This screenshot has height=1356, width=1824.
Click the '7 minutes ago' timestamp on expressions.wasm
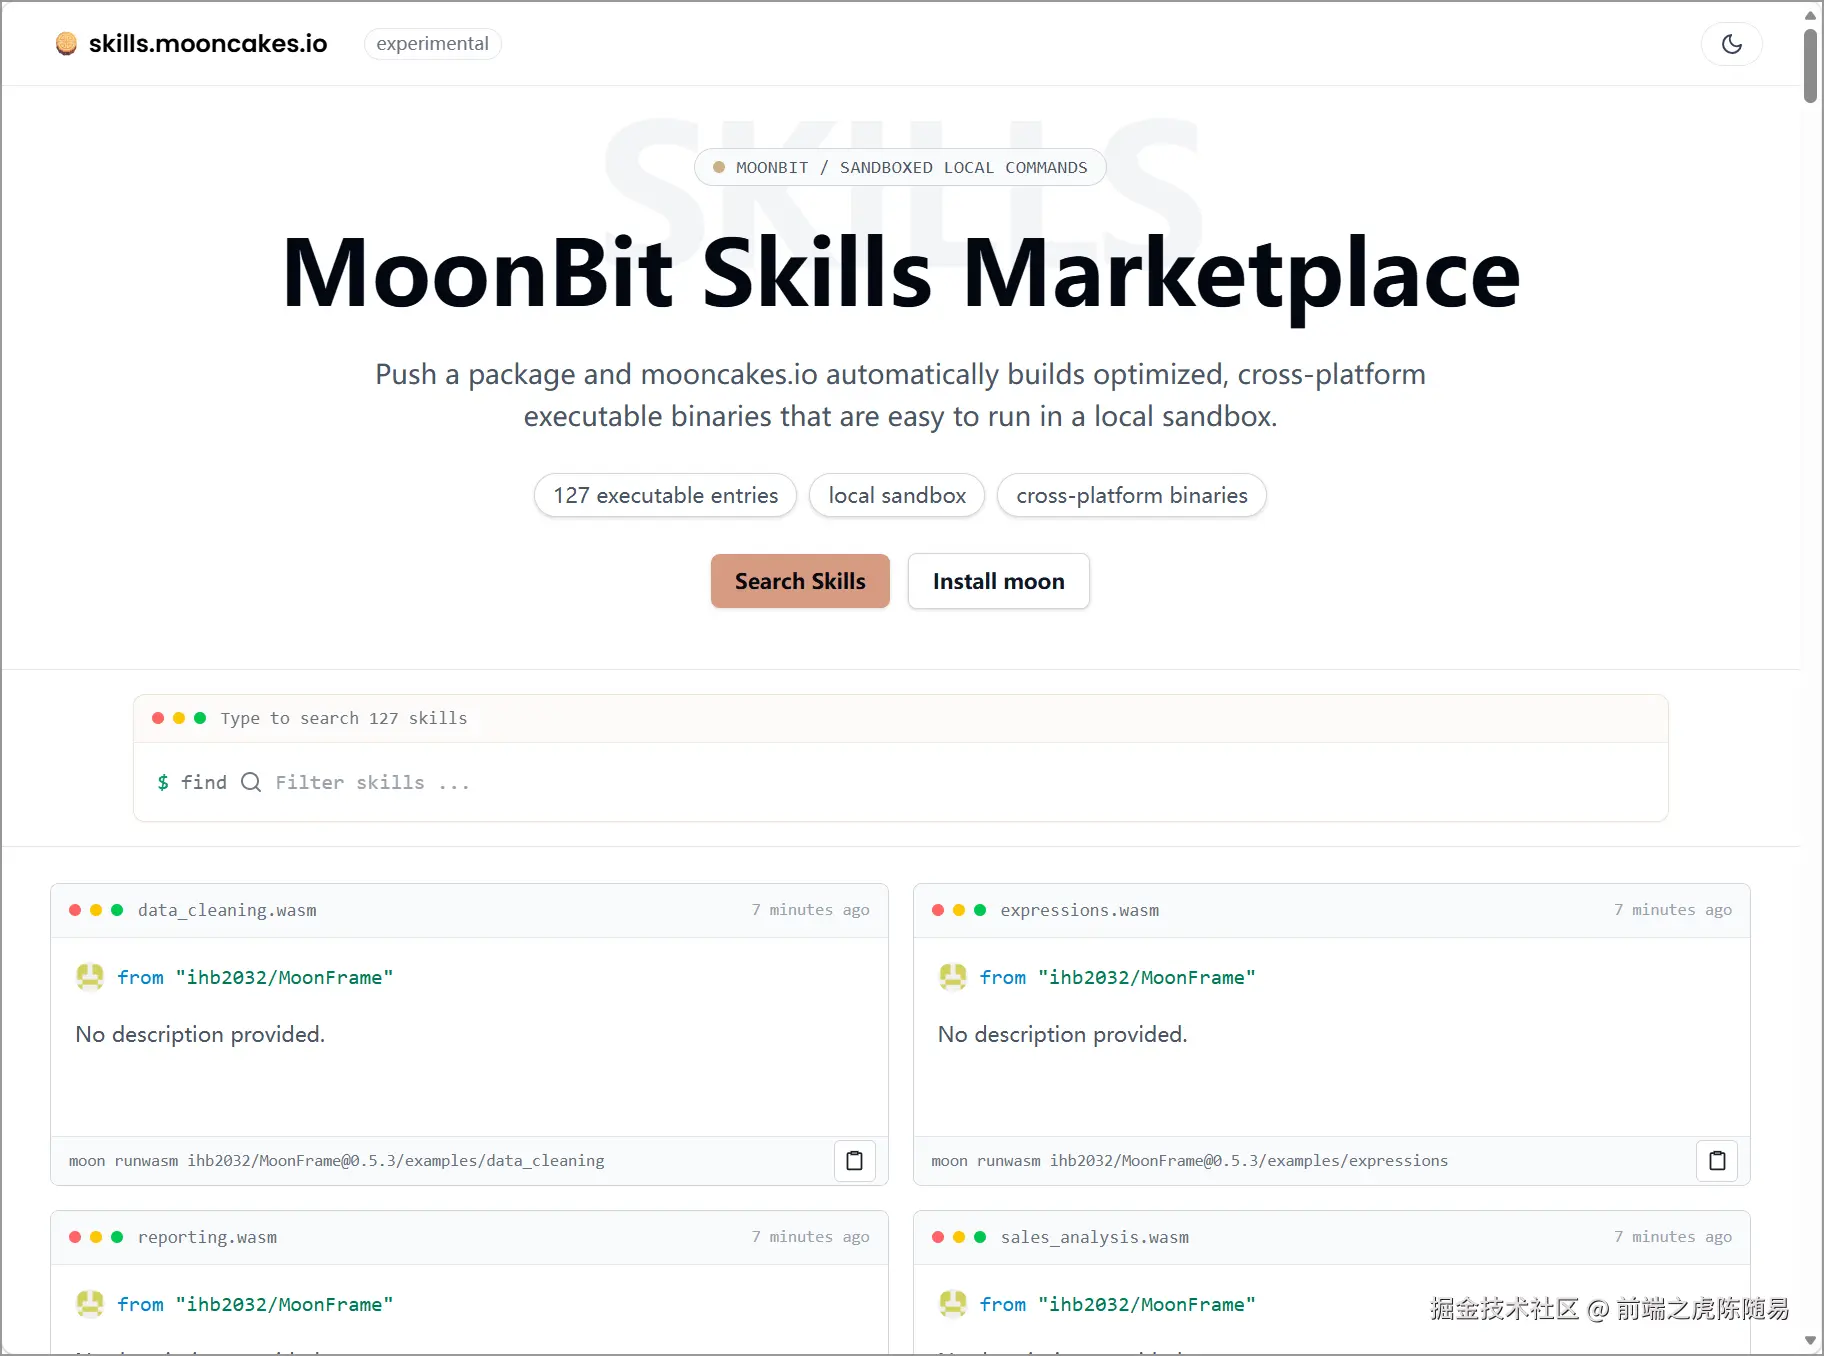1672,910
